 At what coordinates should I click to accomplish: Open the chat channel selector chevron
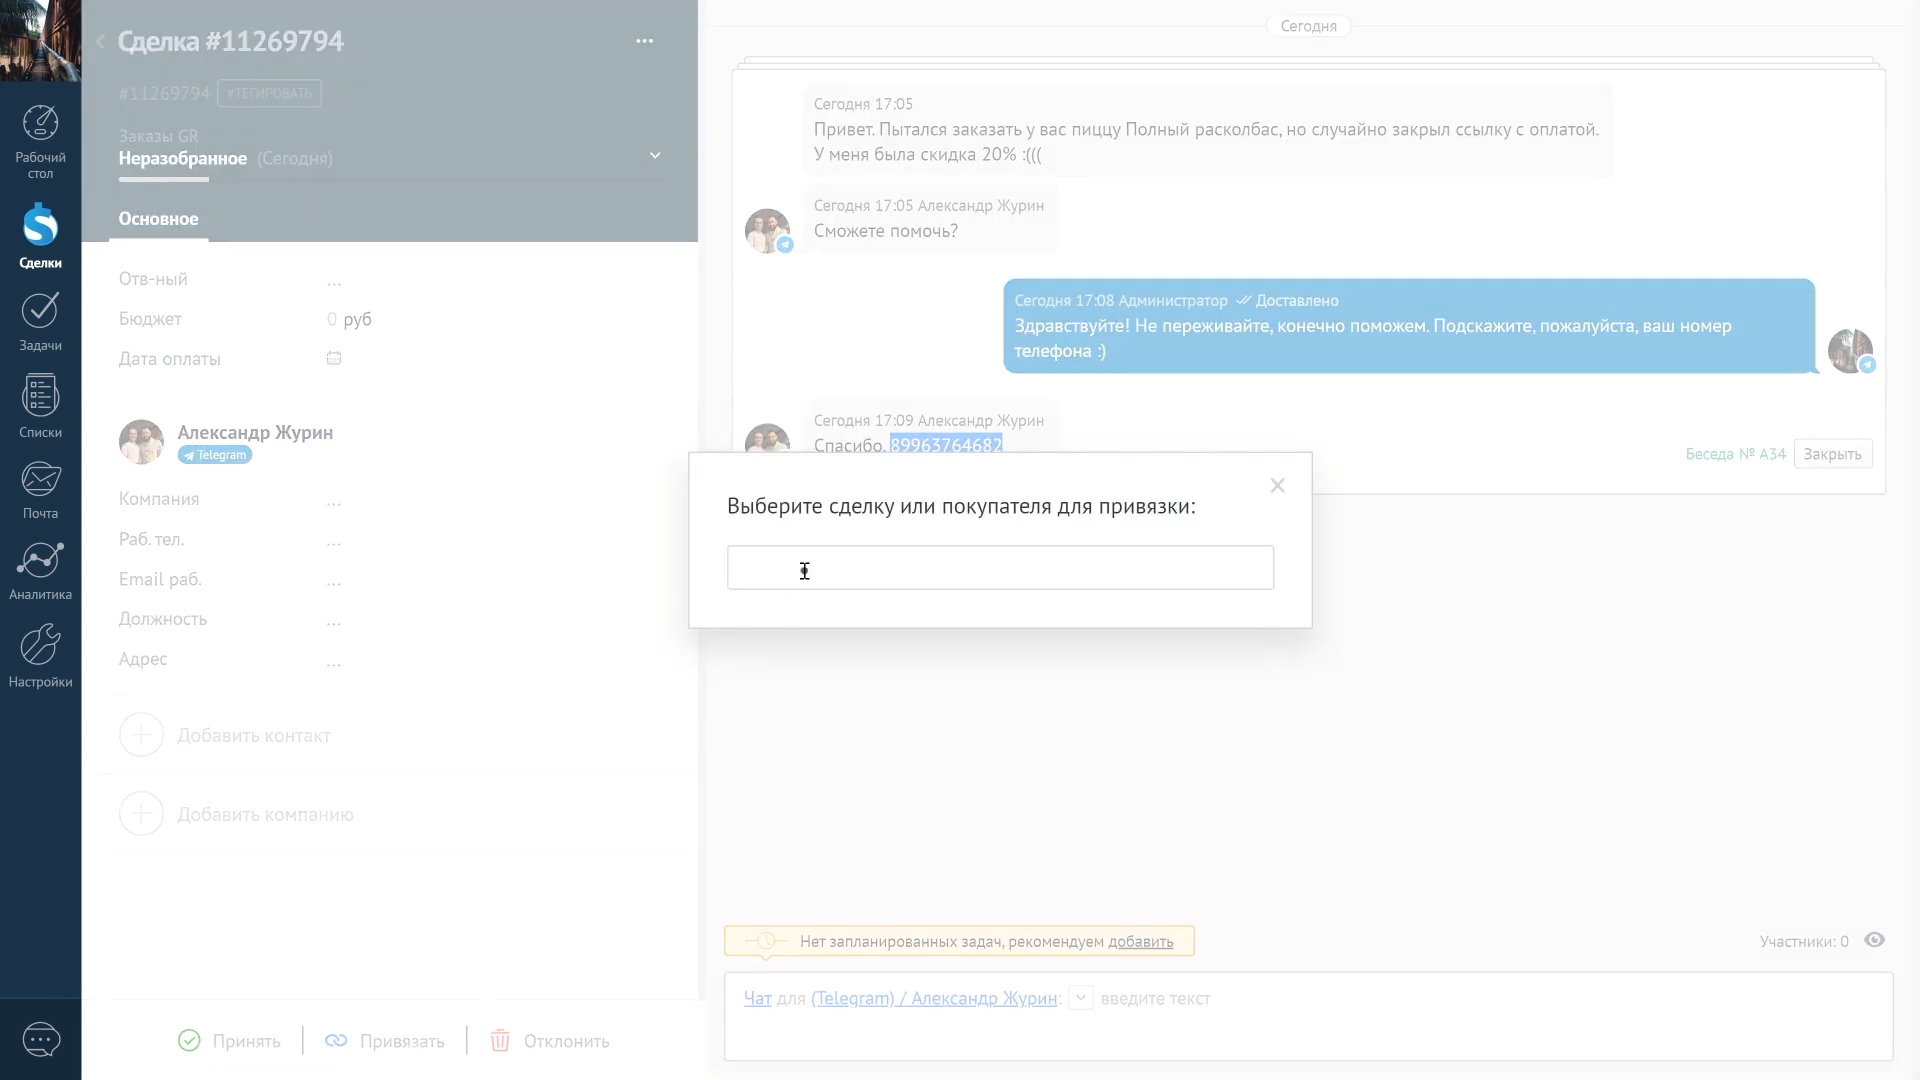coord(1080,998)
